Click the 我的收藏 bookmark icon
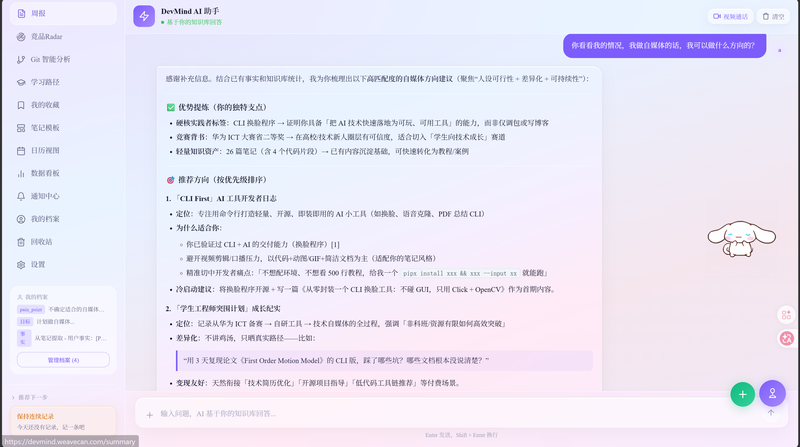This screenshot has width=800, height=447. click(x=21, y=105)
